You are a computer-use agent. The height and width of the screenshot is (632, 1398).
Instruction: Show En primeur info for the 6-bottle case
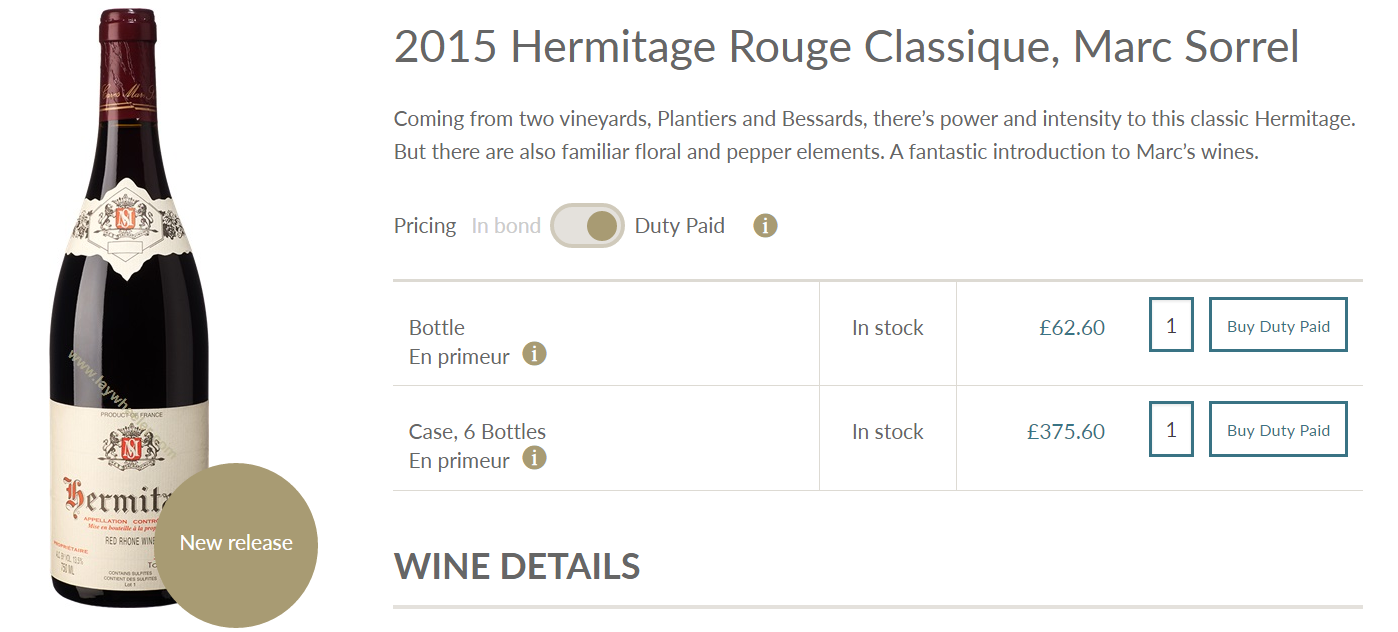point(535,458)
